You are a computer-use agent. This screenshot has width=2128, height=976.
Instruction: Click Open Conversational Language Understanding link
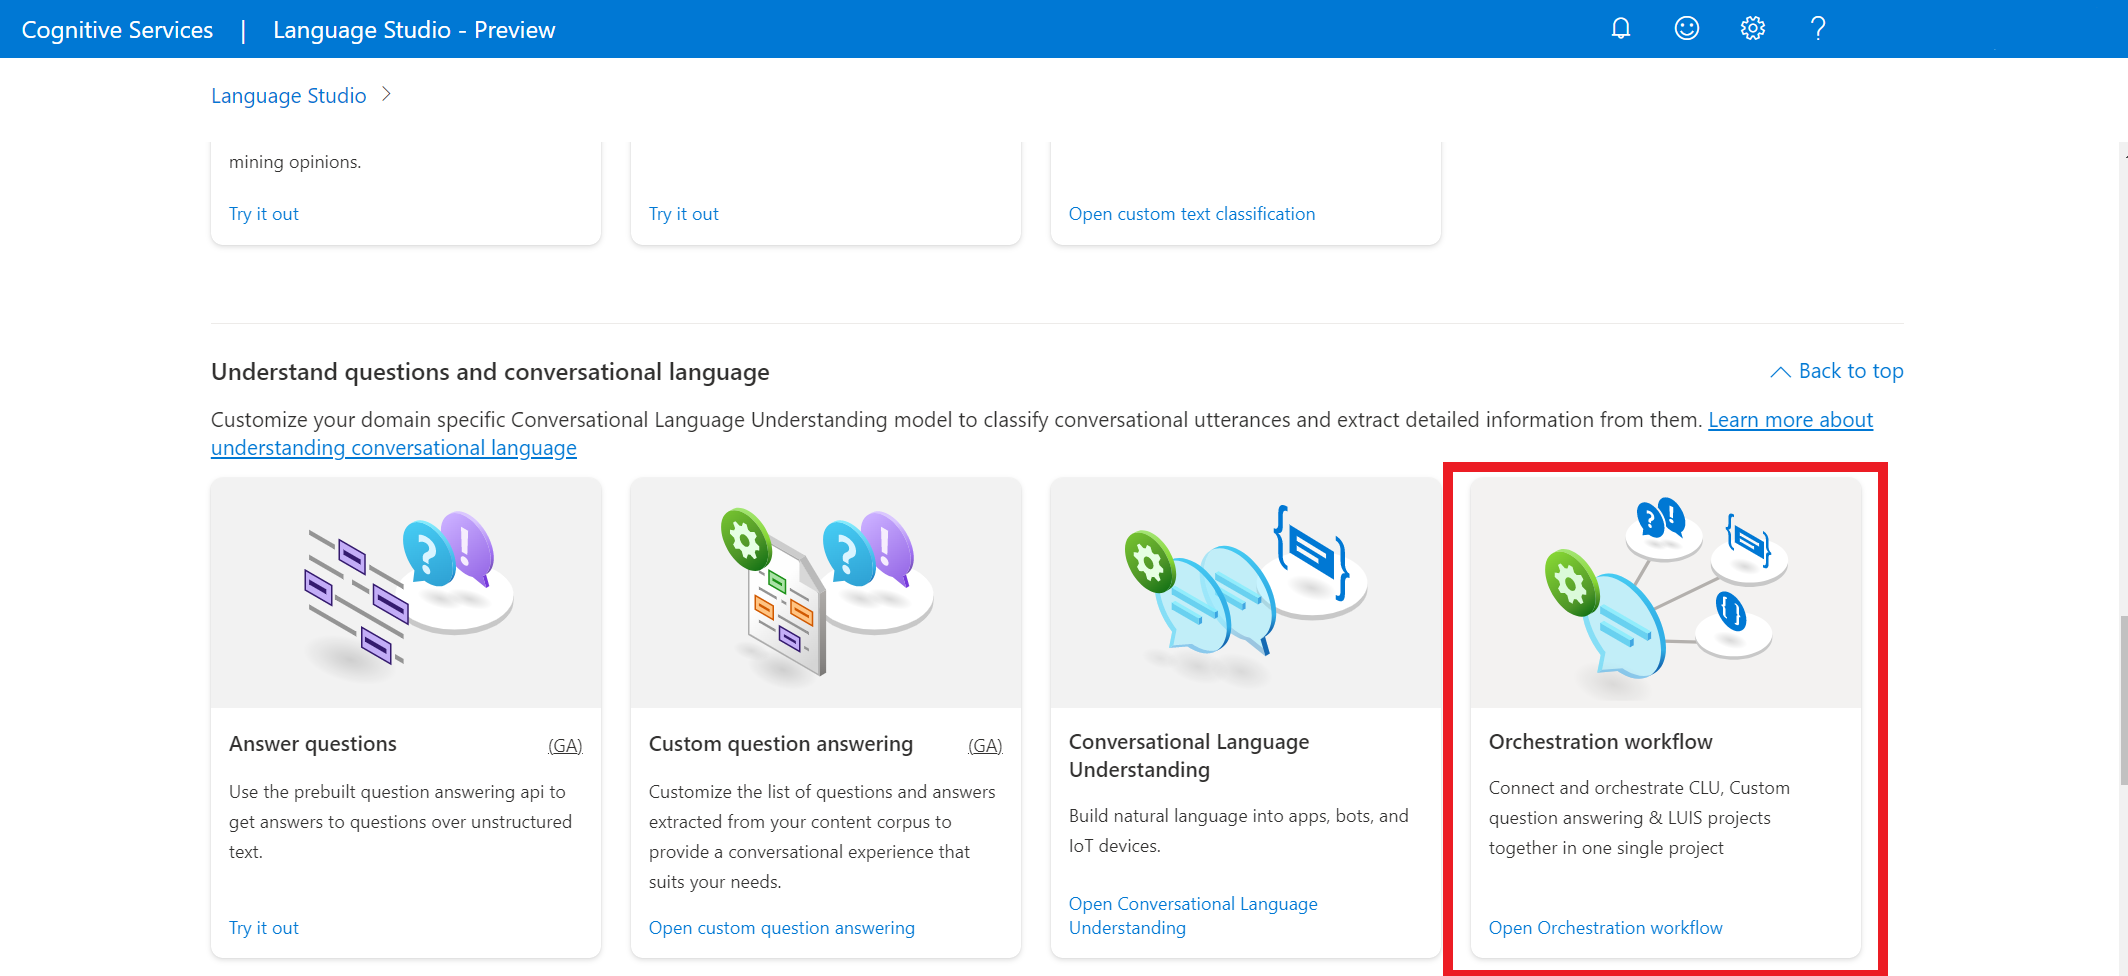tap(1193, 916)
